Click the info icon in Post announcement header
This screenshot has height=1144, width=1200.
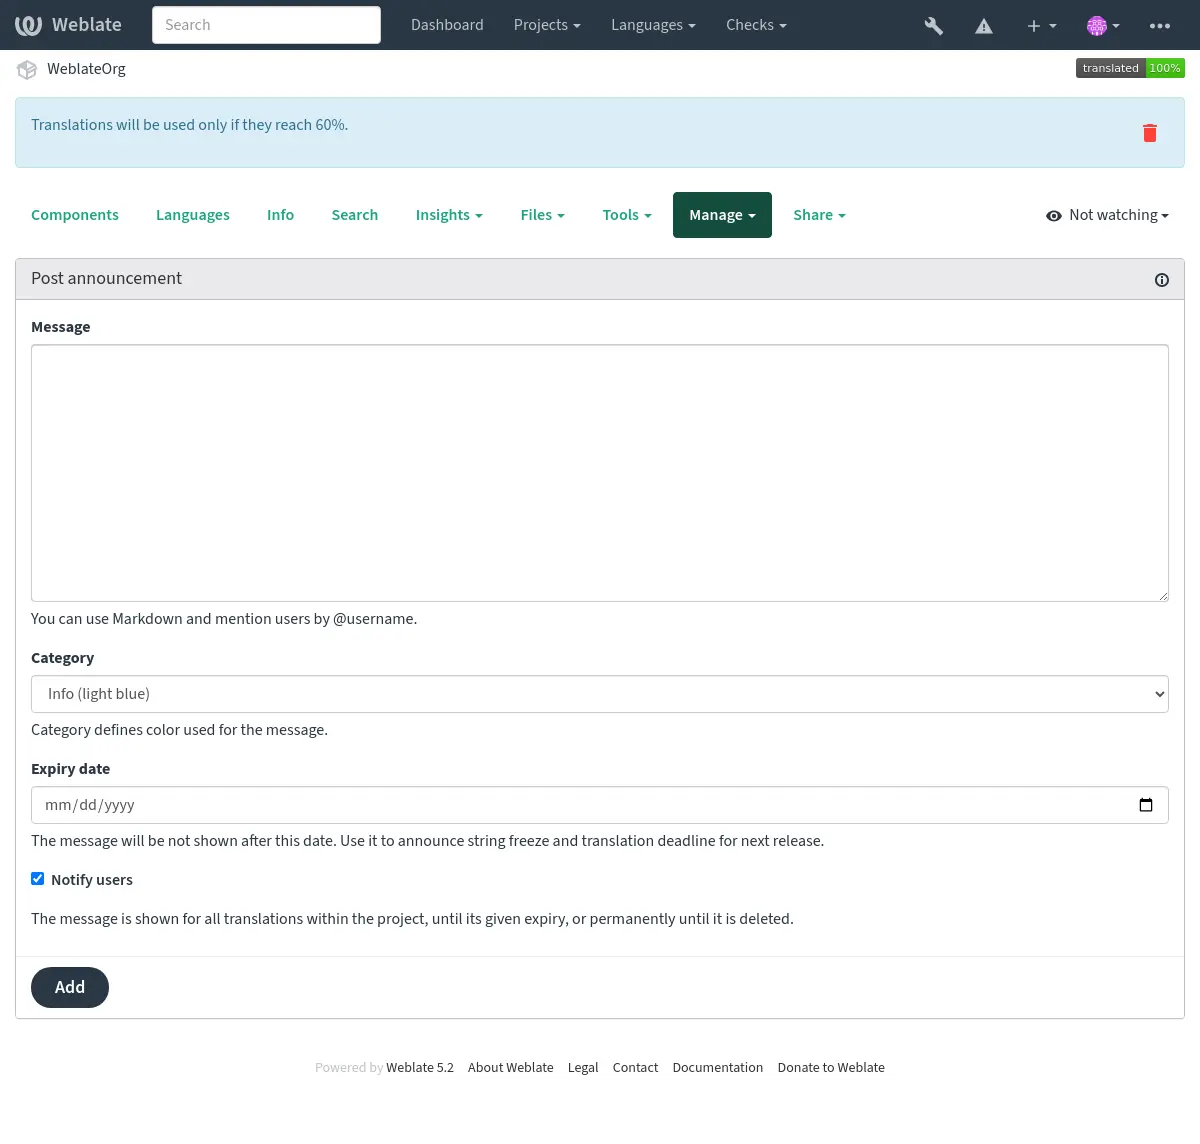[x=1162, y=280]
